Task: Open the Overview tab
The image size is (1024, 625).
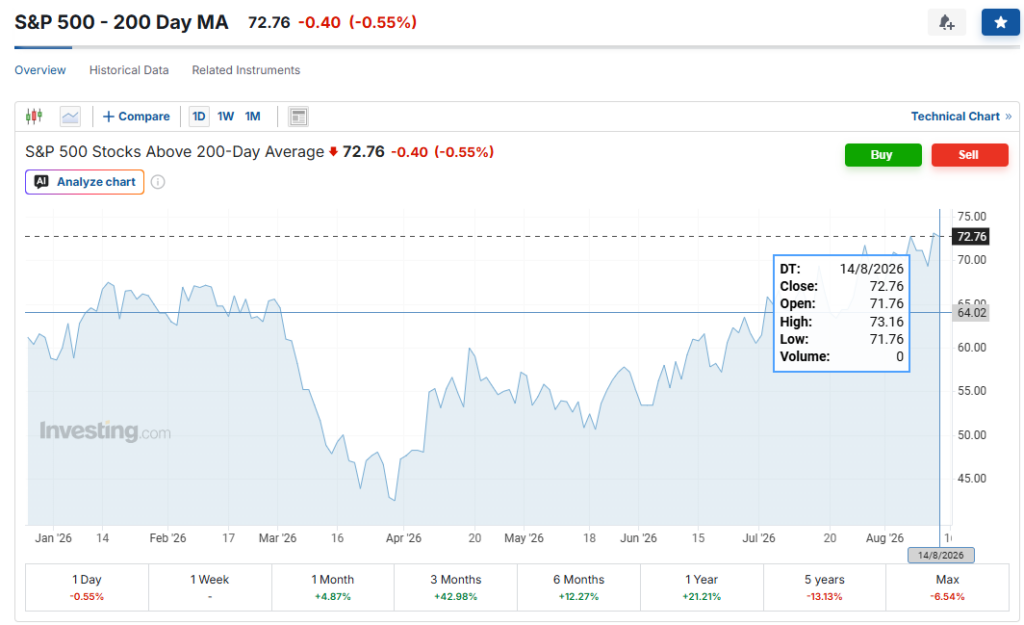Action: pyautogui.click(x=40, y=70)
